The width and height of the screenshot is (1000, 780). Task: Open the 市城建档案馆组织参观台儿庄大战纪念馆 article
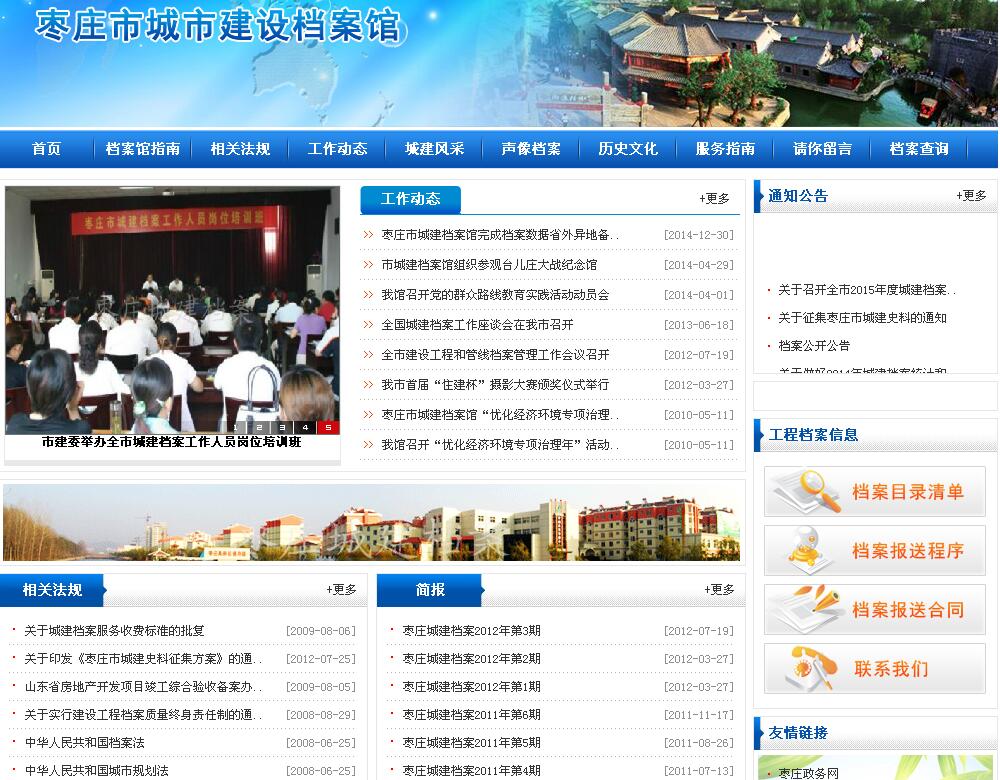tap(489, 265)
